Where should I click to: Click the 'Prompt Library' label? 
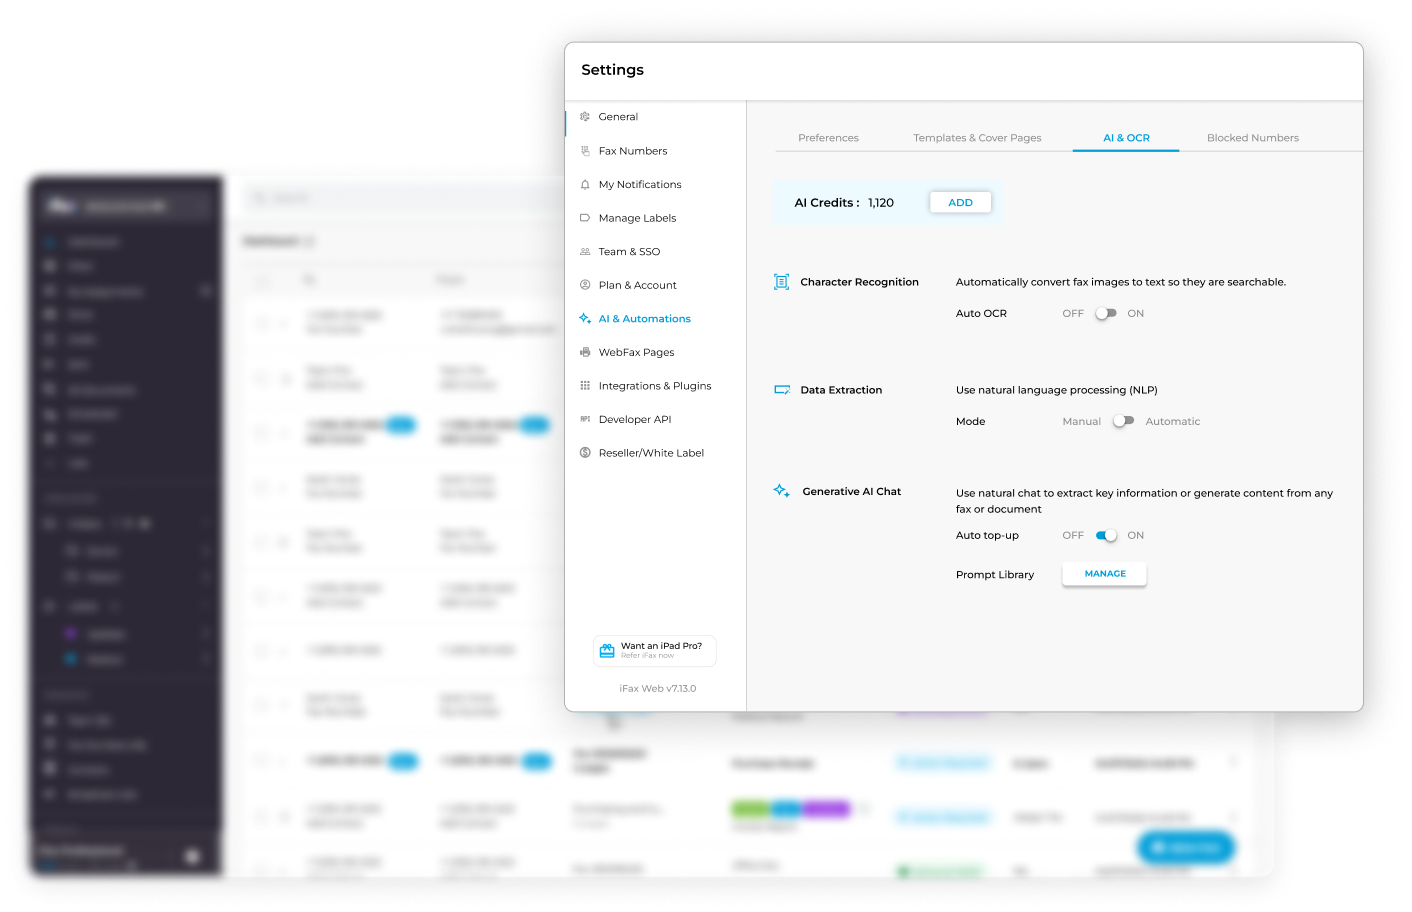[x=995, y=575]
